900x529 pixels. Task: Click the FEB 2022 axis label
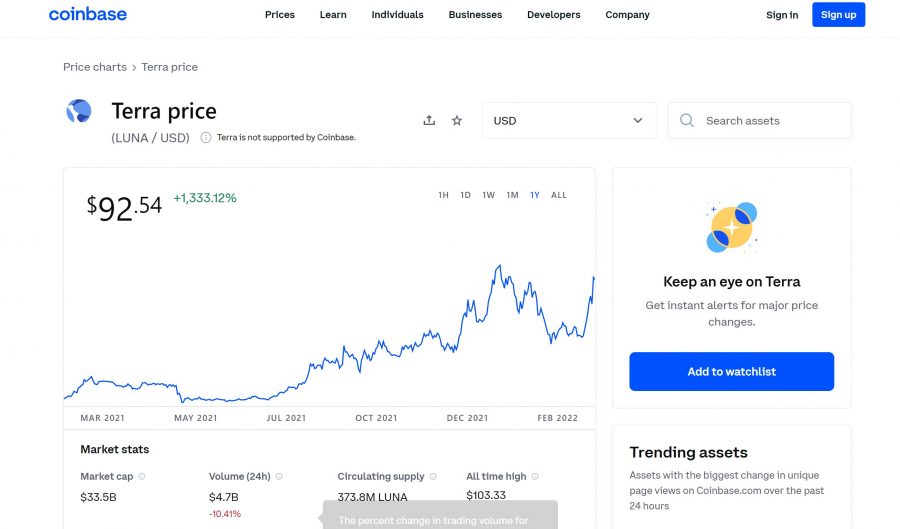click(x=557, y=418)
